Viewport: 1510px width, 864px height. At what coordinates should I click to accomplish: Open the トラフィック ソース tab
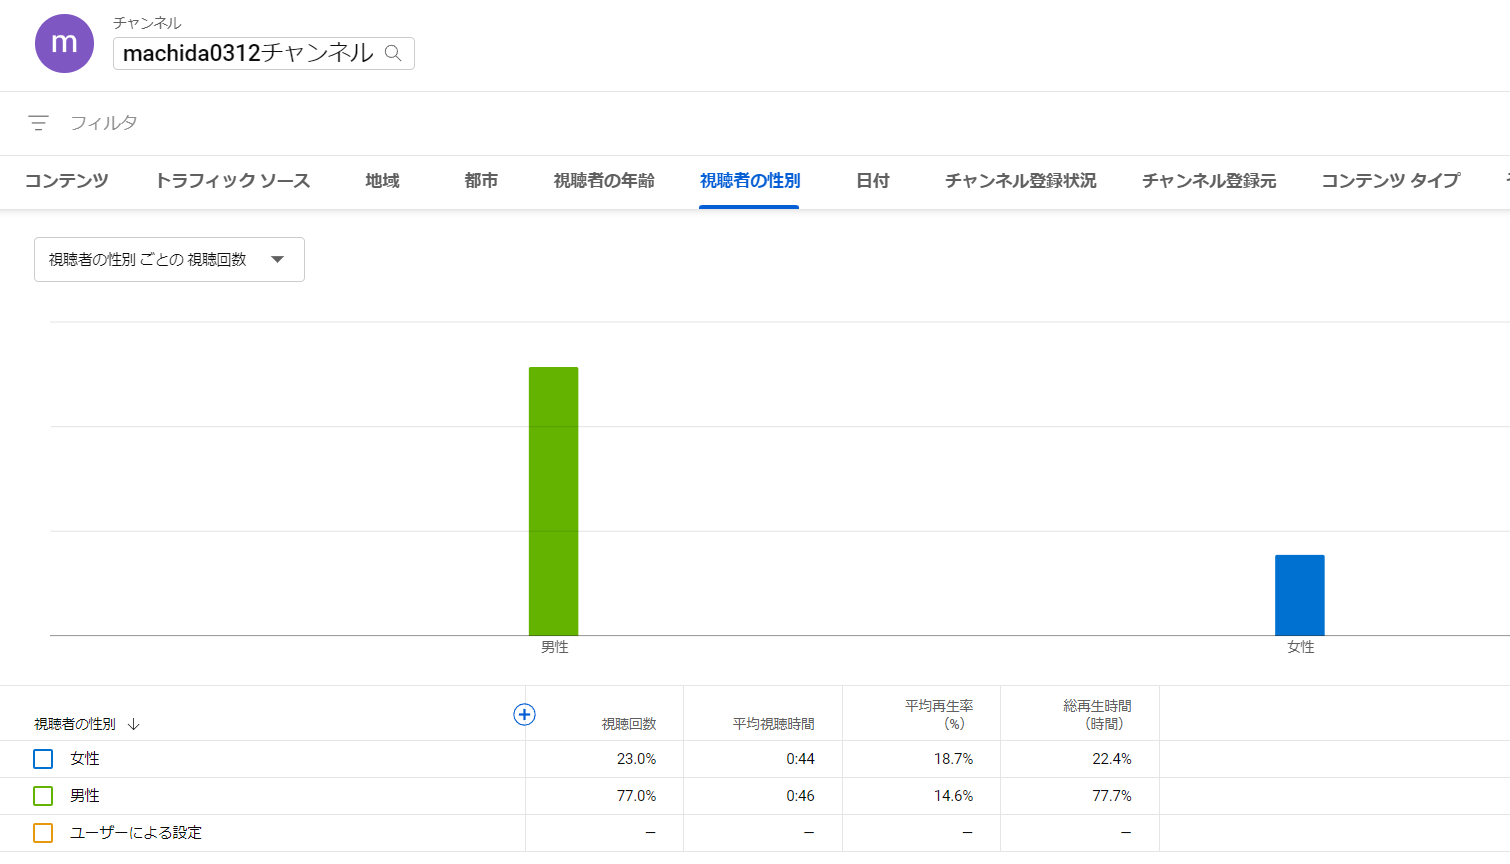pos(232,181)
